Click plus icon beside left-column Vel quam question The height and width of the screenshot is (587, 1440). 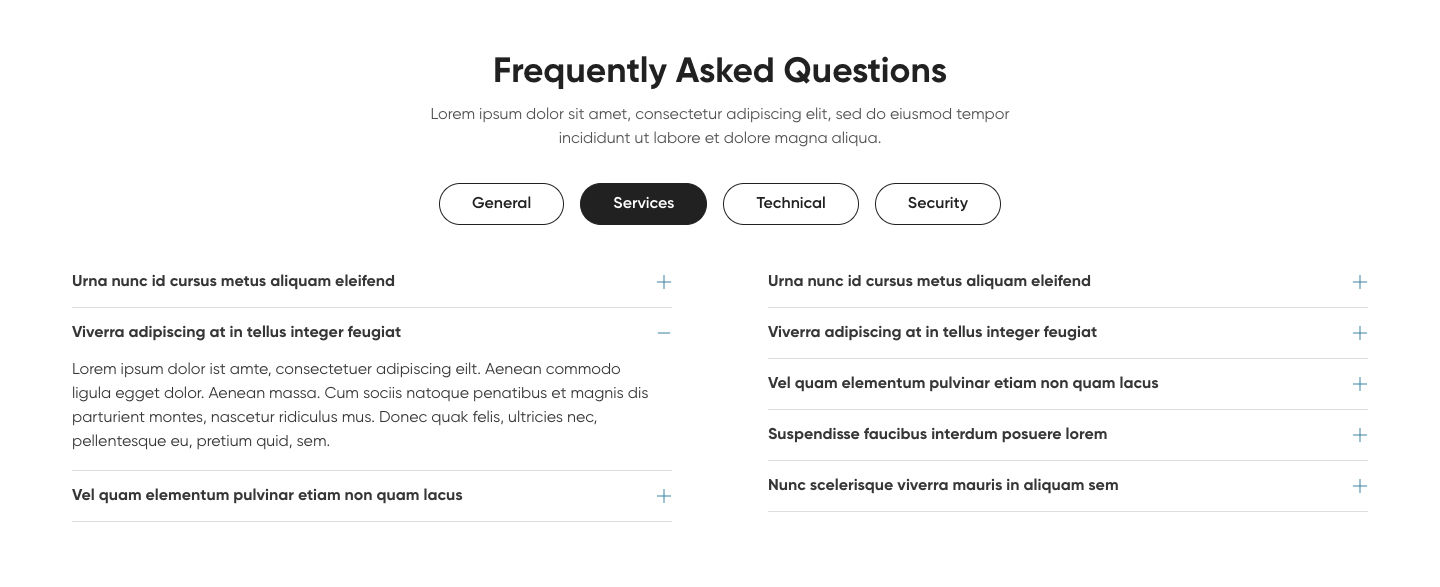click(663, 496)
